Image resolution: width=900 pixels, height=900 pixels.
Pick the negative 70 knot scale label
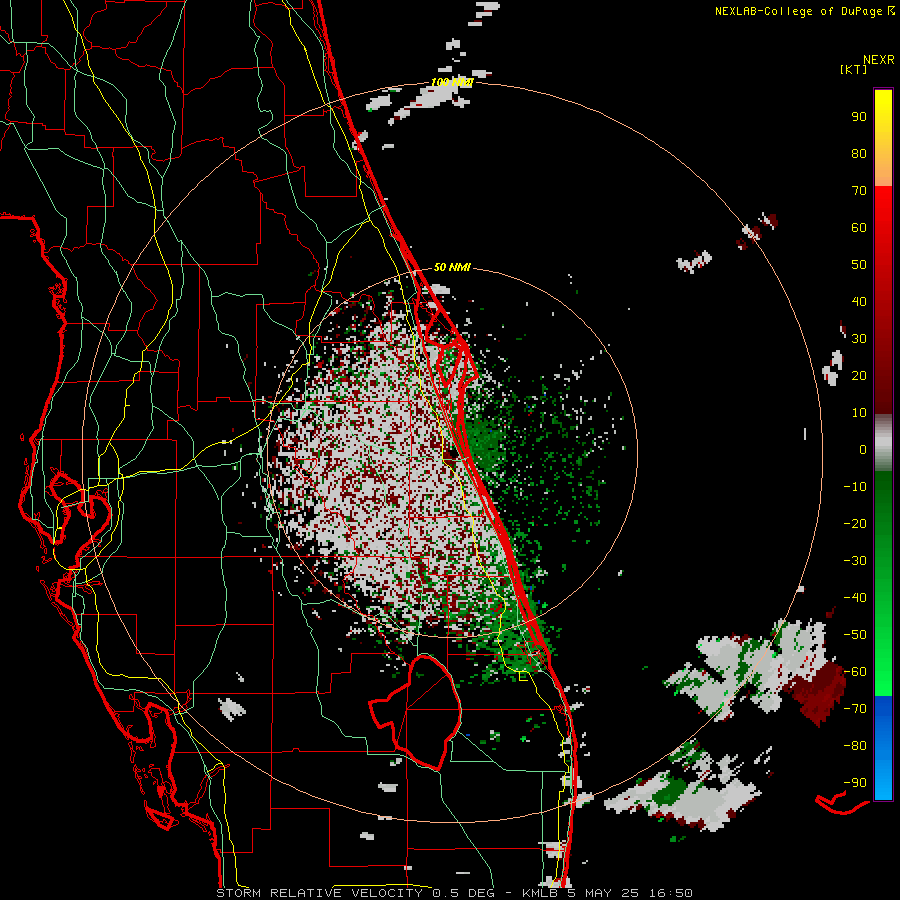(x=855, y=709)
